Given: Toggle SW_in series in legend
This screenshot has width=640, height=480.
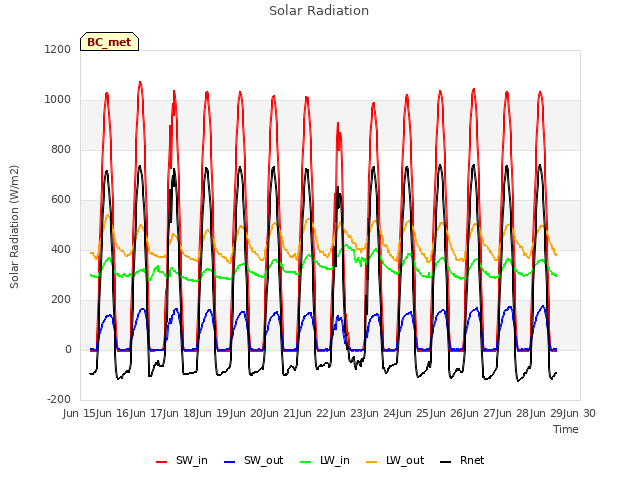Looking at the screenshot, I should pyautogui.click(x=182, y=460).
